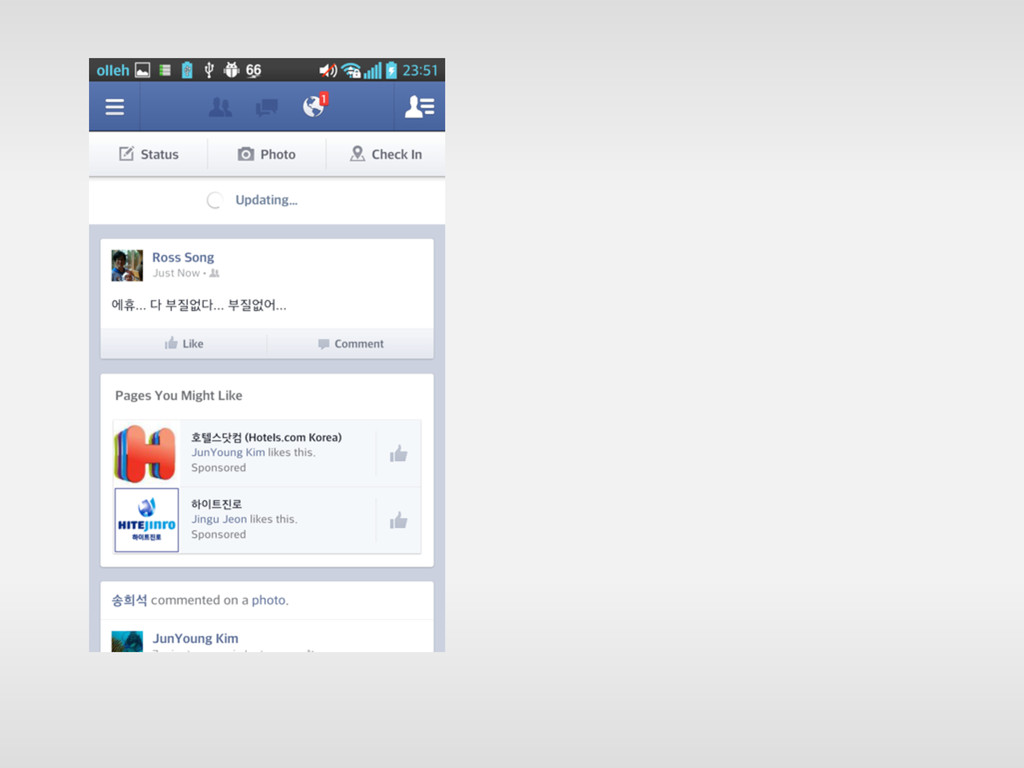This screenshot has height=768, width=1024.
Task: Click the 'olleh' carrier label
Action: tap(112, 71)
